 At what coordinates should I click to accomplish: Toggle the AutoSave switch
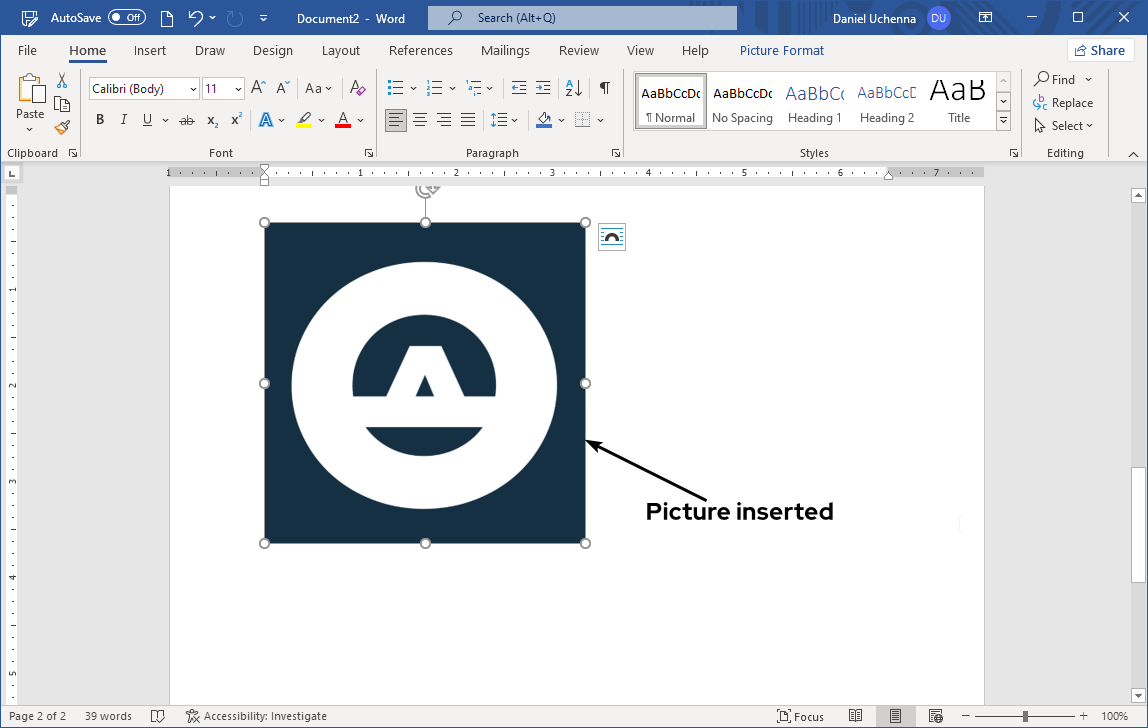(x=127, y=18)
